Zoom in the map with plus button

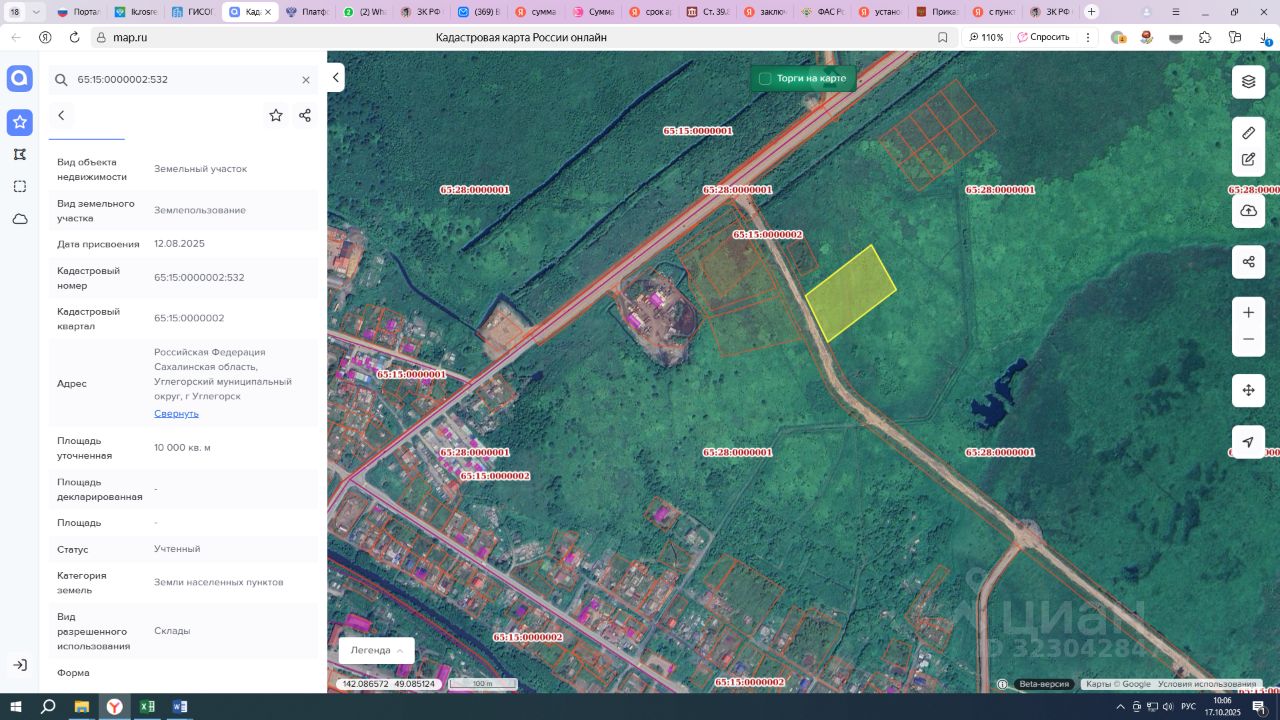[x=1248, y=313]
